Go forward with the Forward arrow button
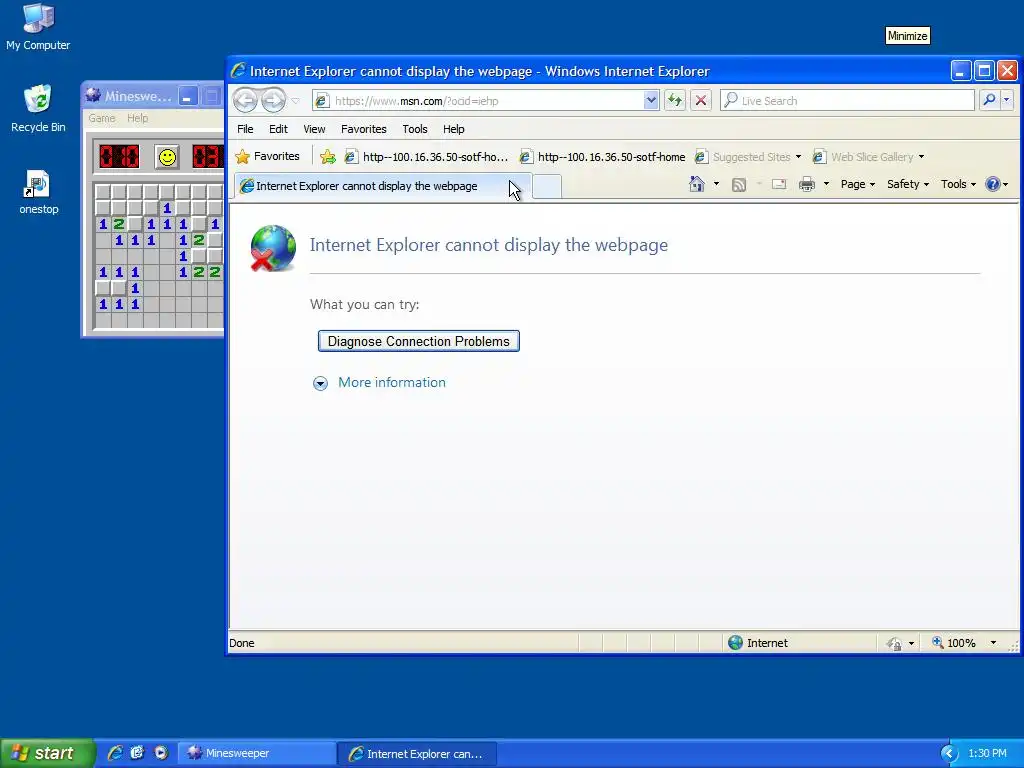Image resolution: width=1024 pixels, height=768 pixels. 274,101
